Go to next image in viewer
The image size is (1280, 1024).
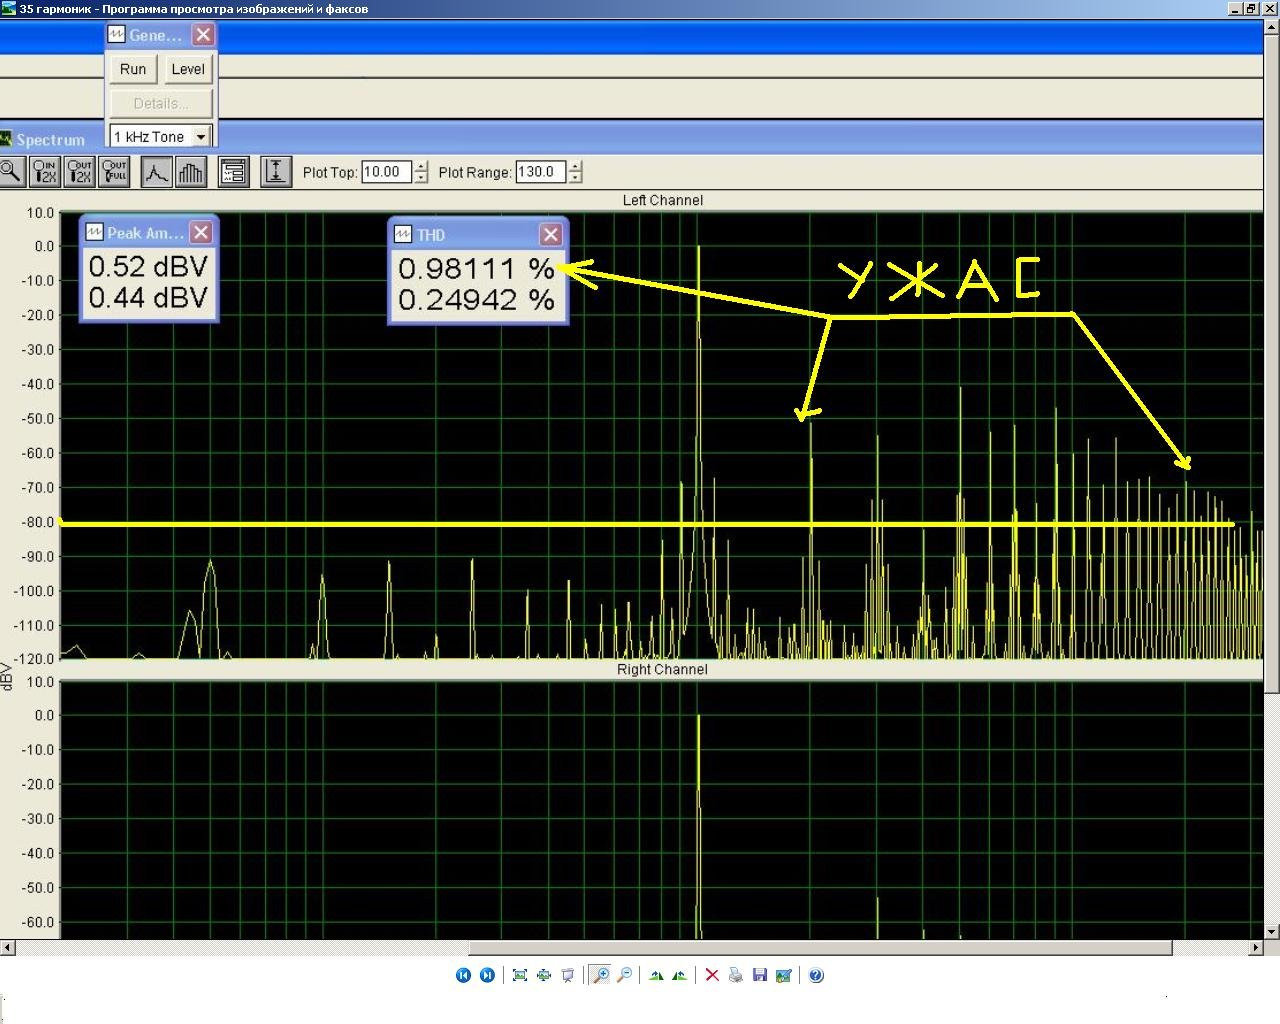coord(487,975)
